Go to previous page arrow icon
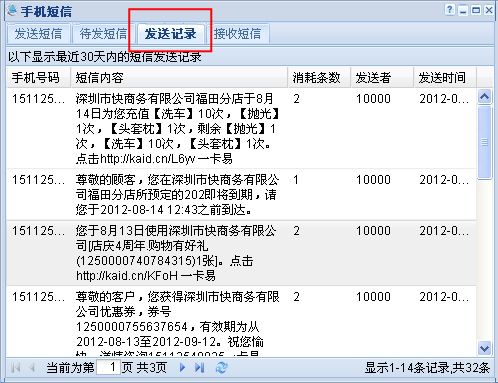 coord(32,368)
